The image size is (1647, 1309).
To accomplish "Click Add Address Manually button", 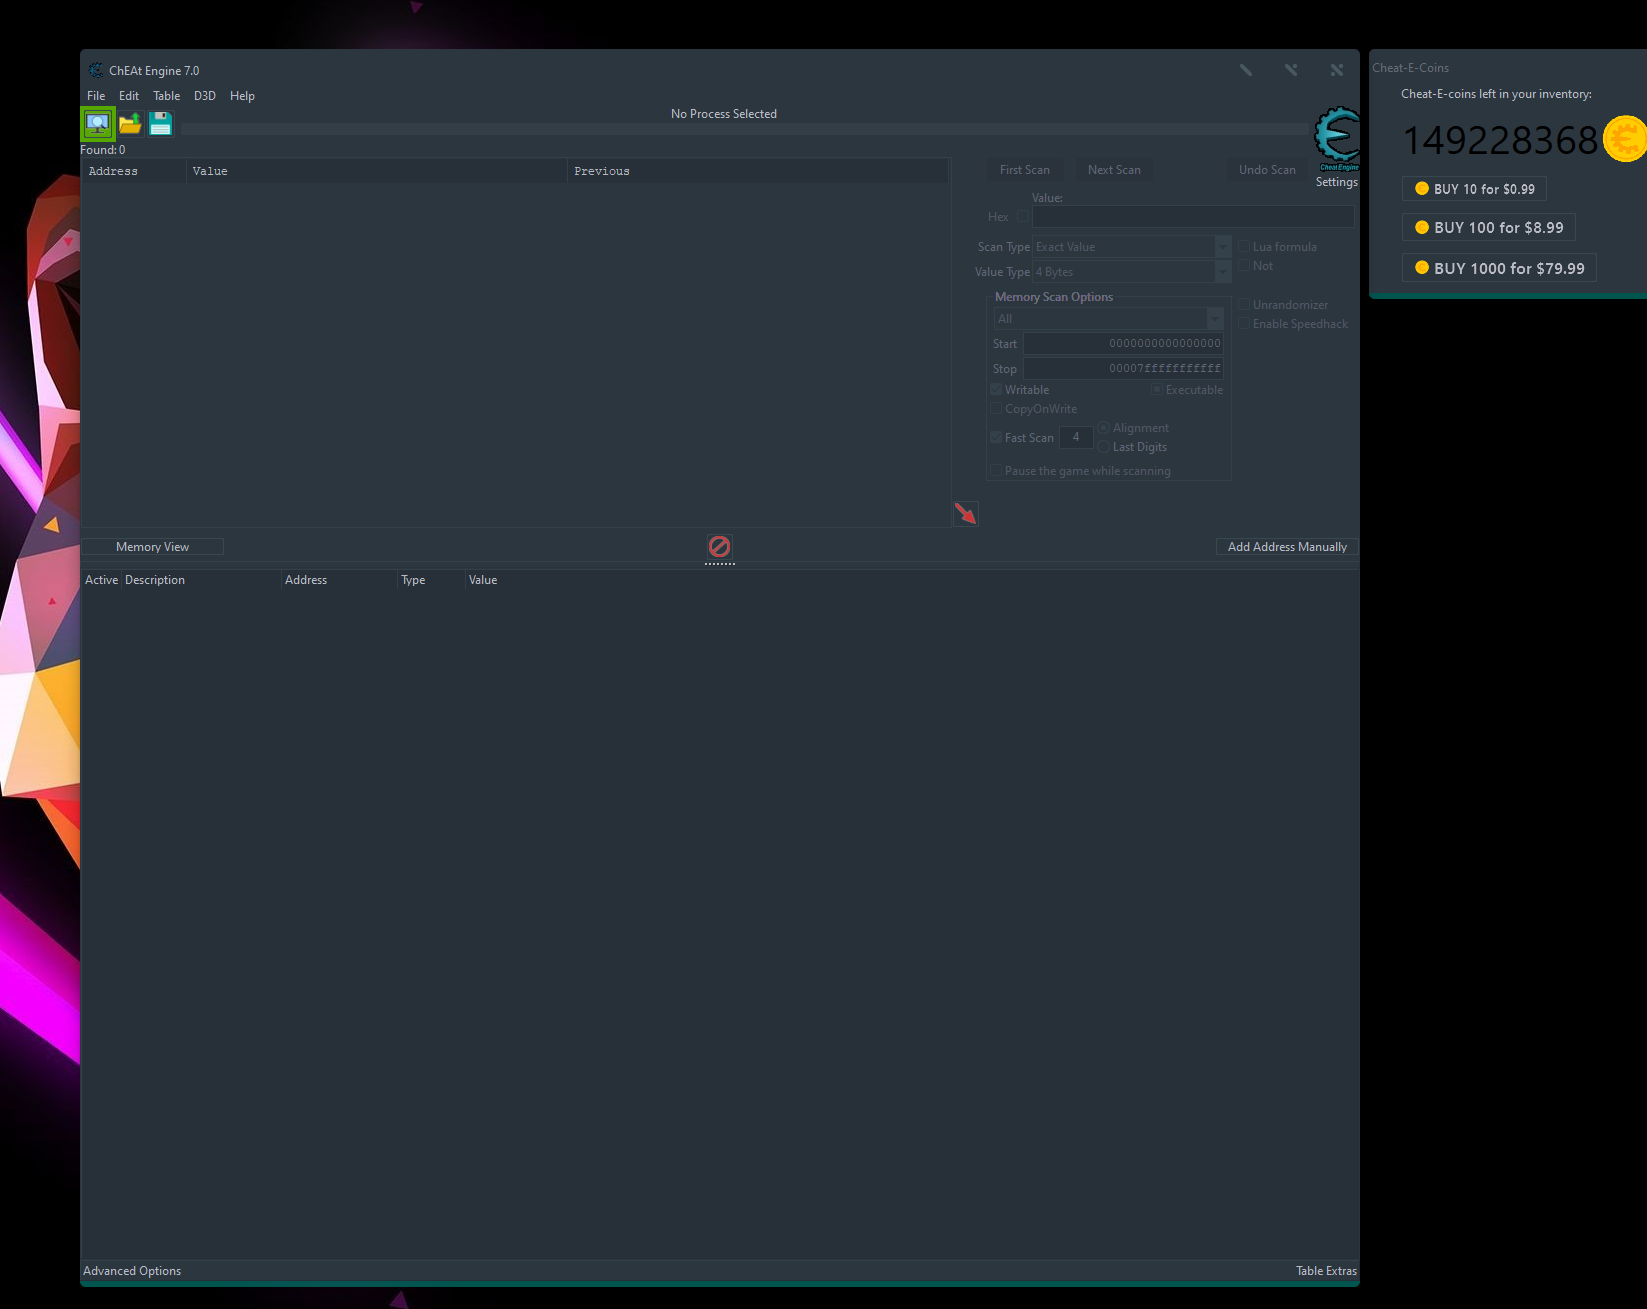I will click(1287, 547).
